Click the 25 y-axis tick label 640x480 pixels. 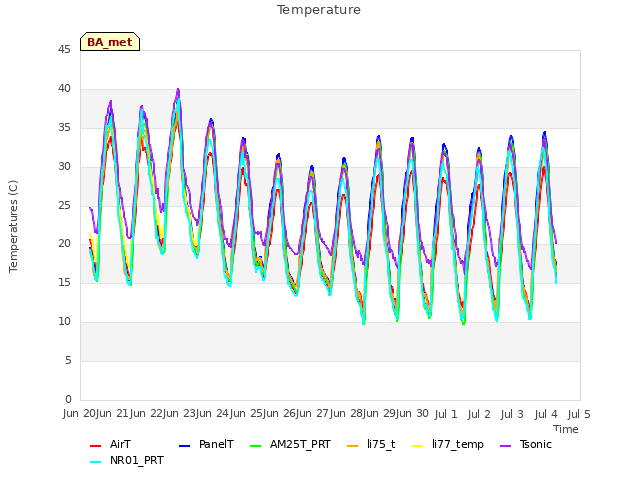pyautogui.click(x=64, y=205)
